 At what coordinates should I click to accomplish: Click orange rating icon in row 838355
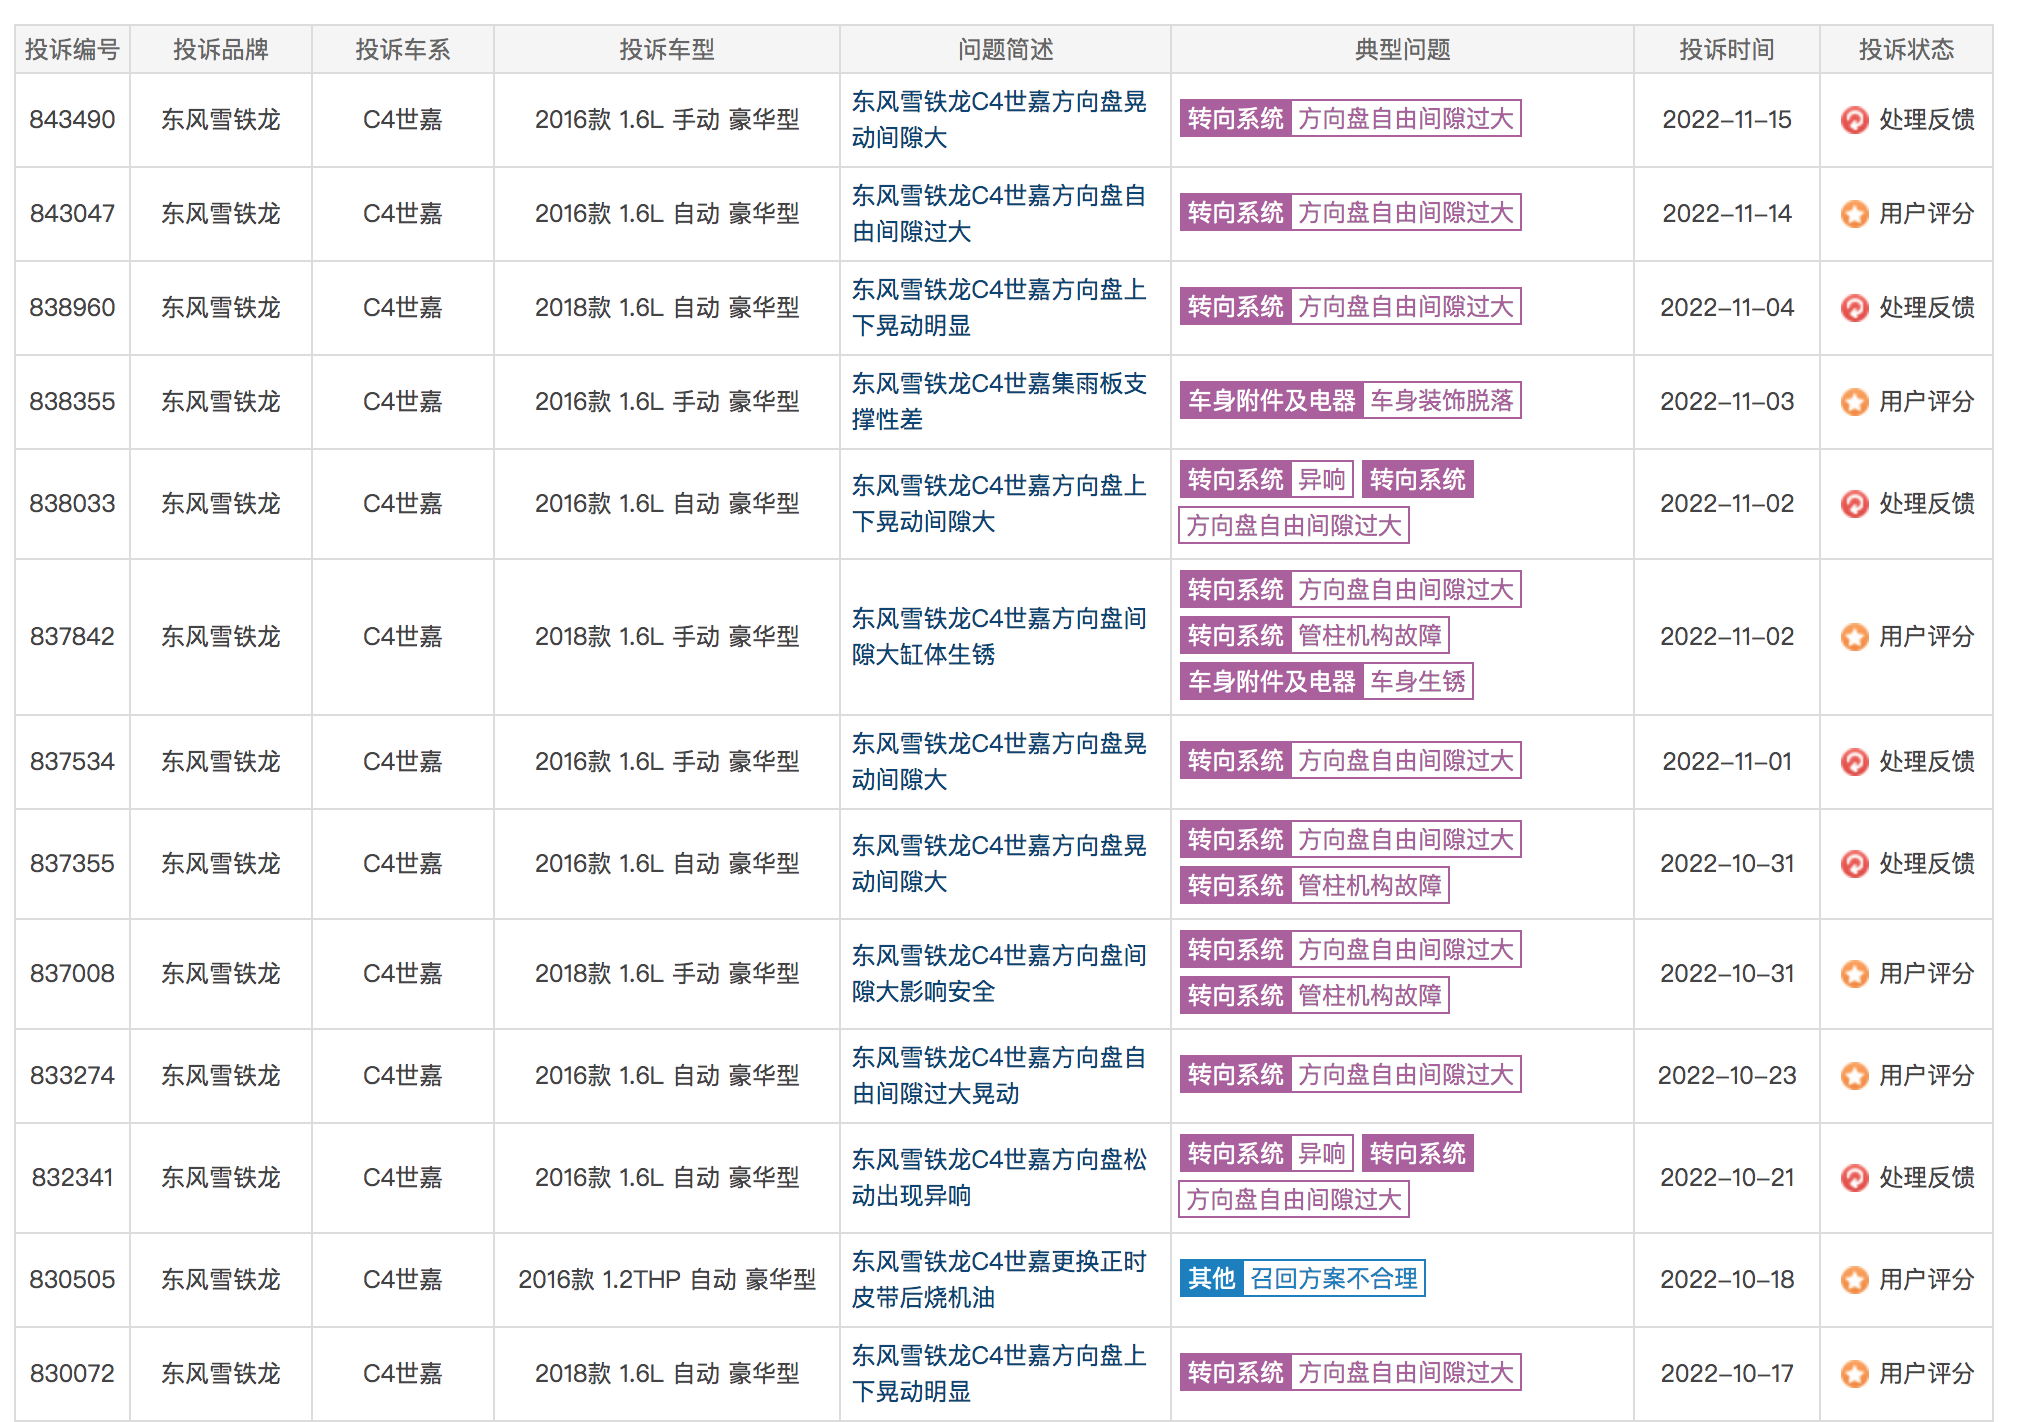[1854, 402]
